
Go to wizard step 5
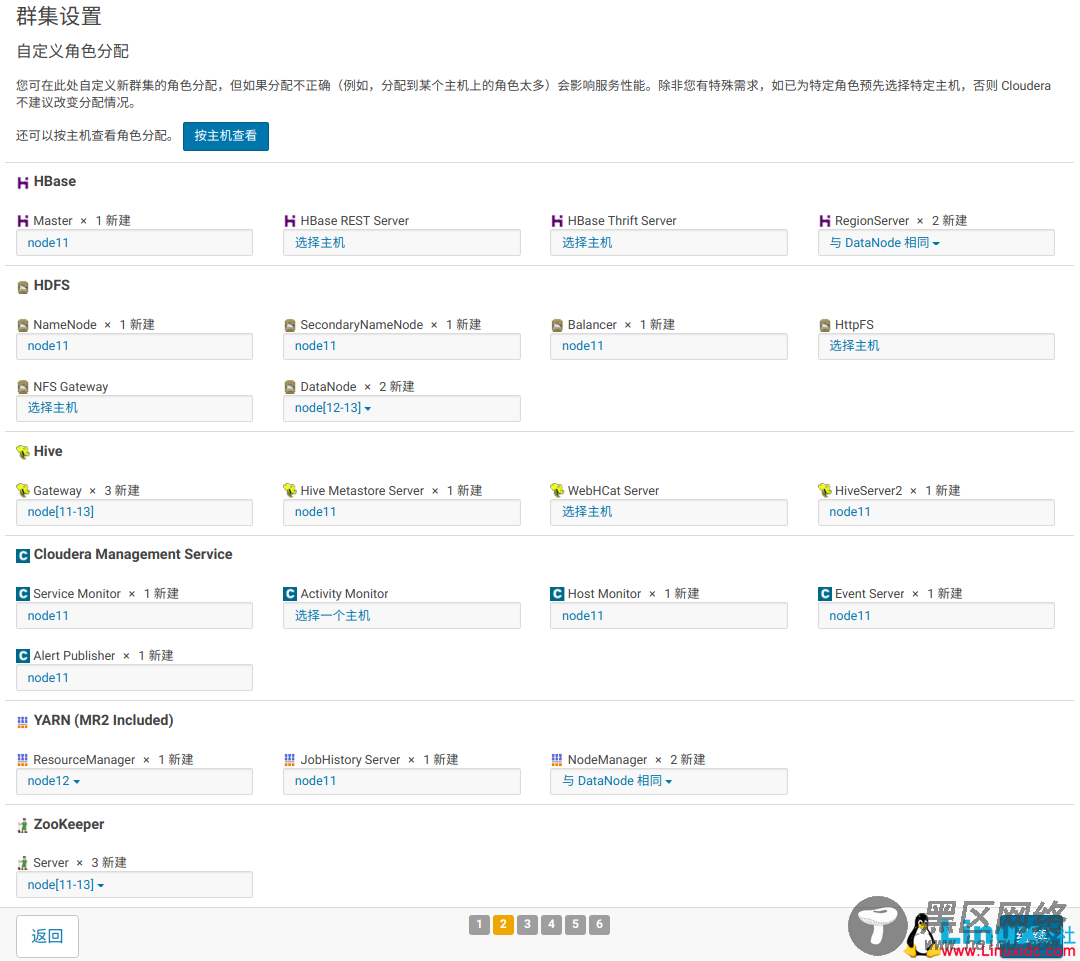point(576,924)
